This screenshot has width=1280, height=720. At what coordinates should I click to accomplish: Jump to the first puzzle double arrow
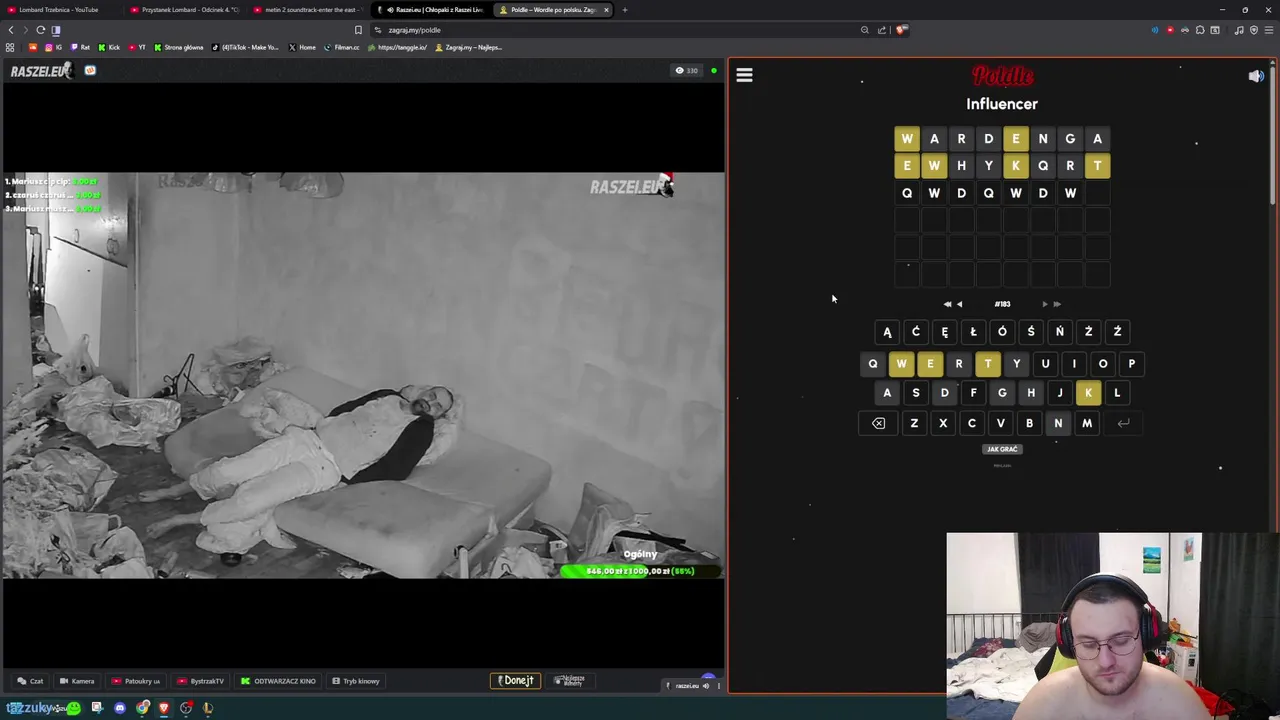(947, 304)
